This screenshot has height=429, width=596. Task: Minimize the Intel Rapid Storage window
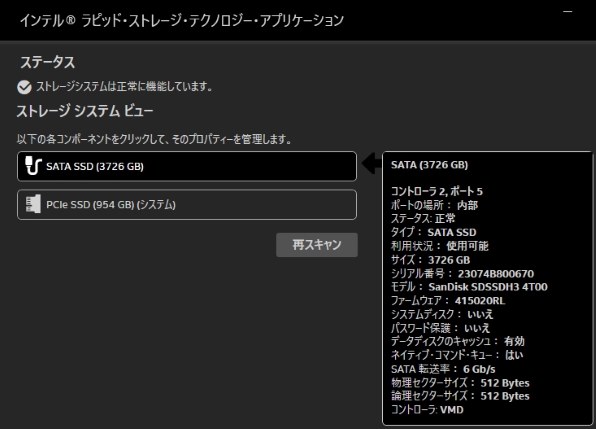click(x=567, y=12)
